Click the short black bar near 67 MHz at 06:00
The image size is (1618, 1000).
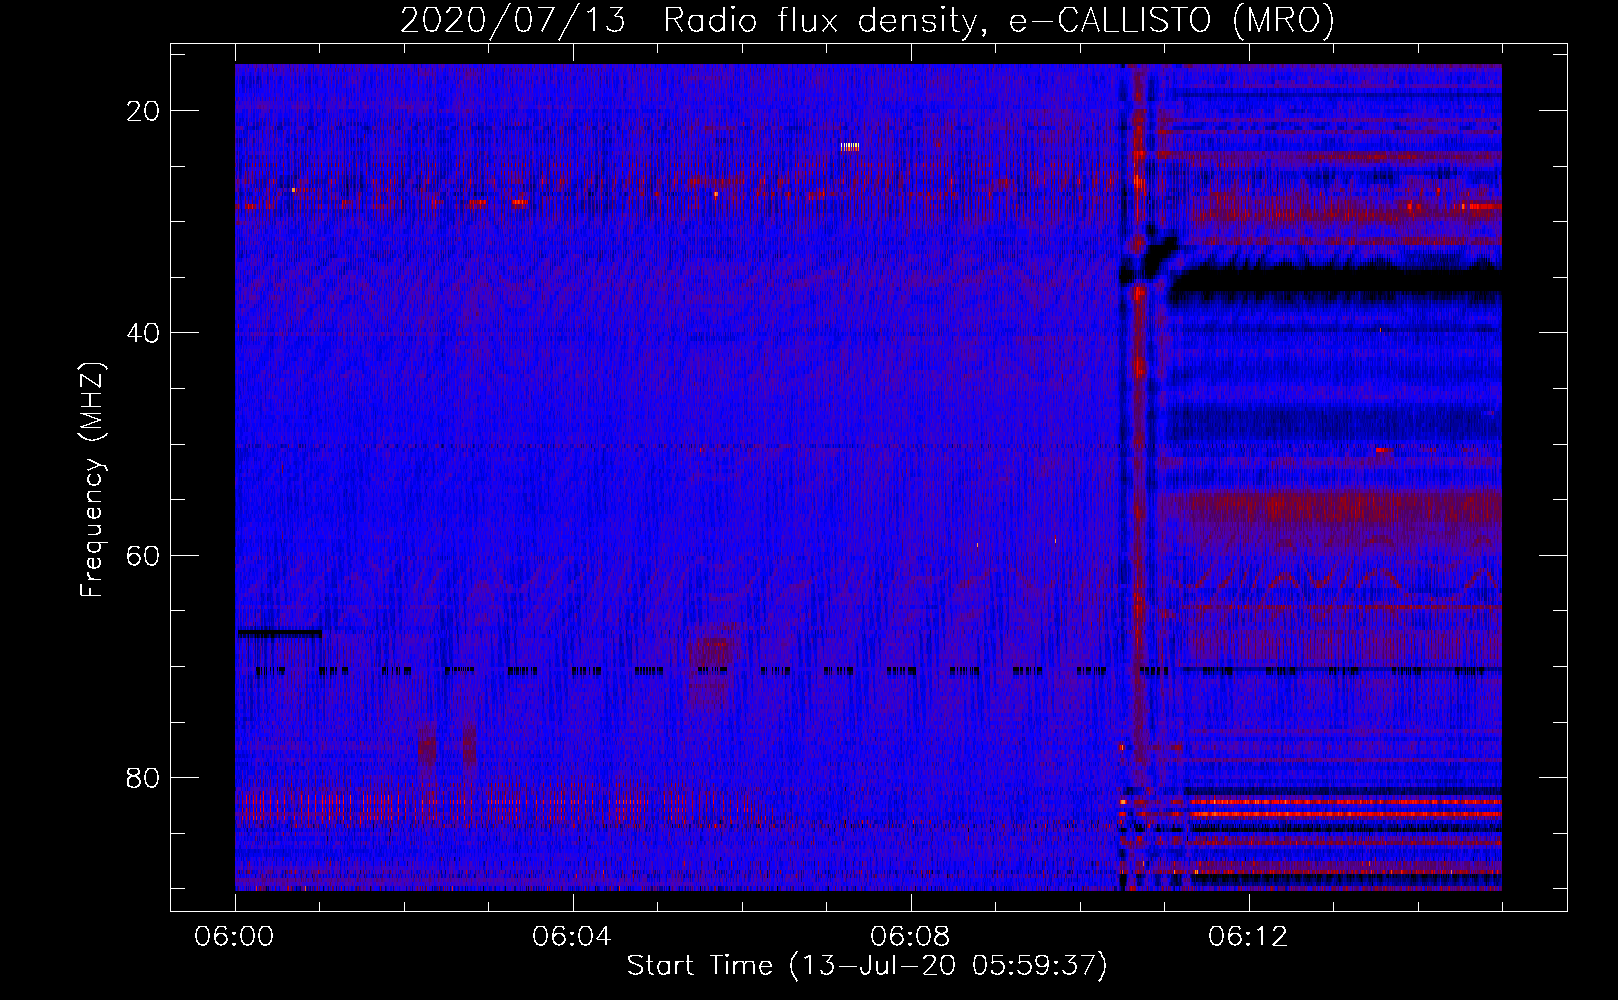point(279,633)
